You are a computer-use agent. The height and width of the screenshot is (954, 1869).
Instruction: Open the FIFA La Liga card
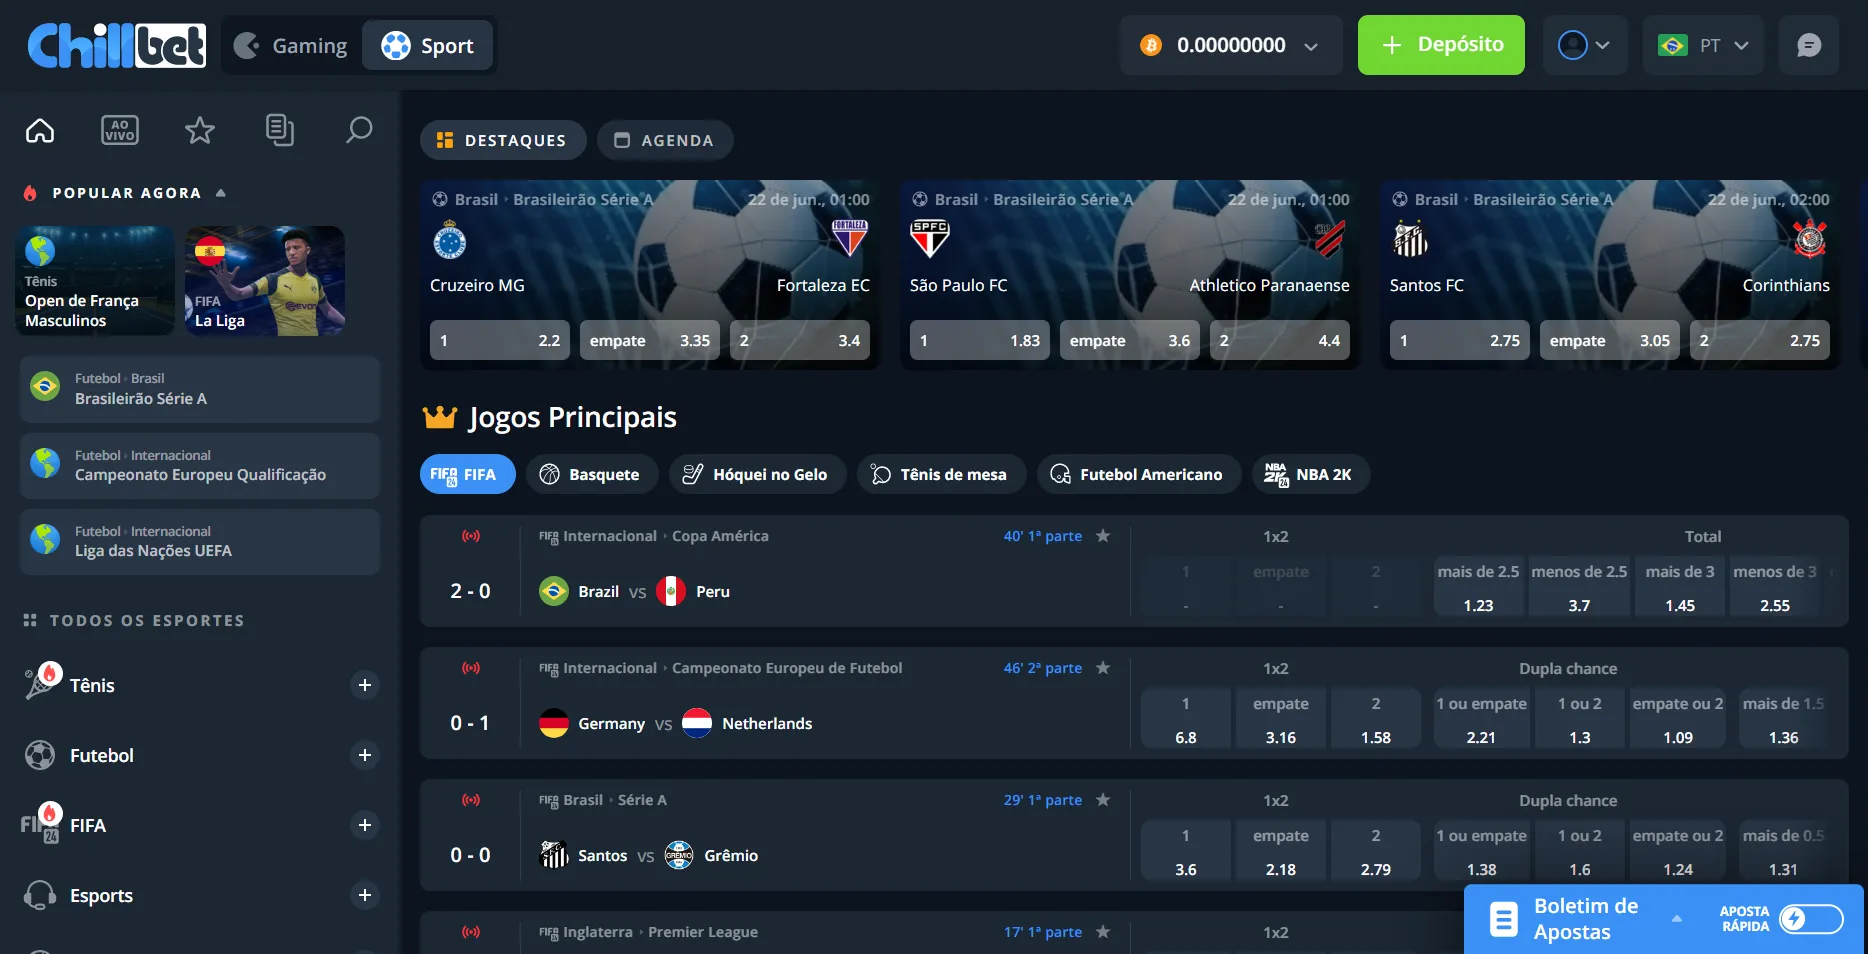265,281
